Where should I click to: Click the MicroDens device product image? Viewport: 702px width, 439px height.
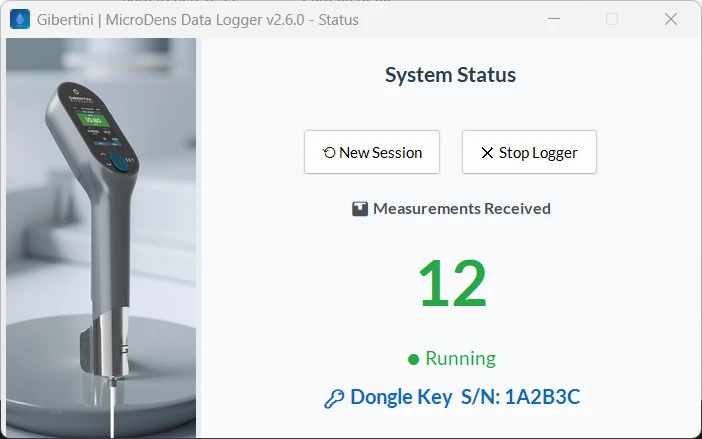pyautogui.click(x=101, y=238)
